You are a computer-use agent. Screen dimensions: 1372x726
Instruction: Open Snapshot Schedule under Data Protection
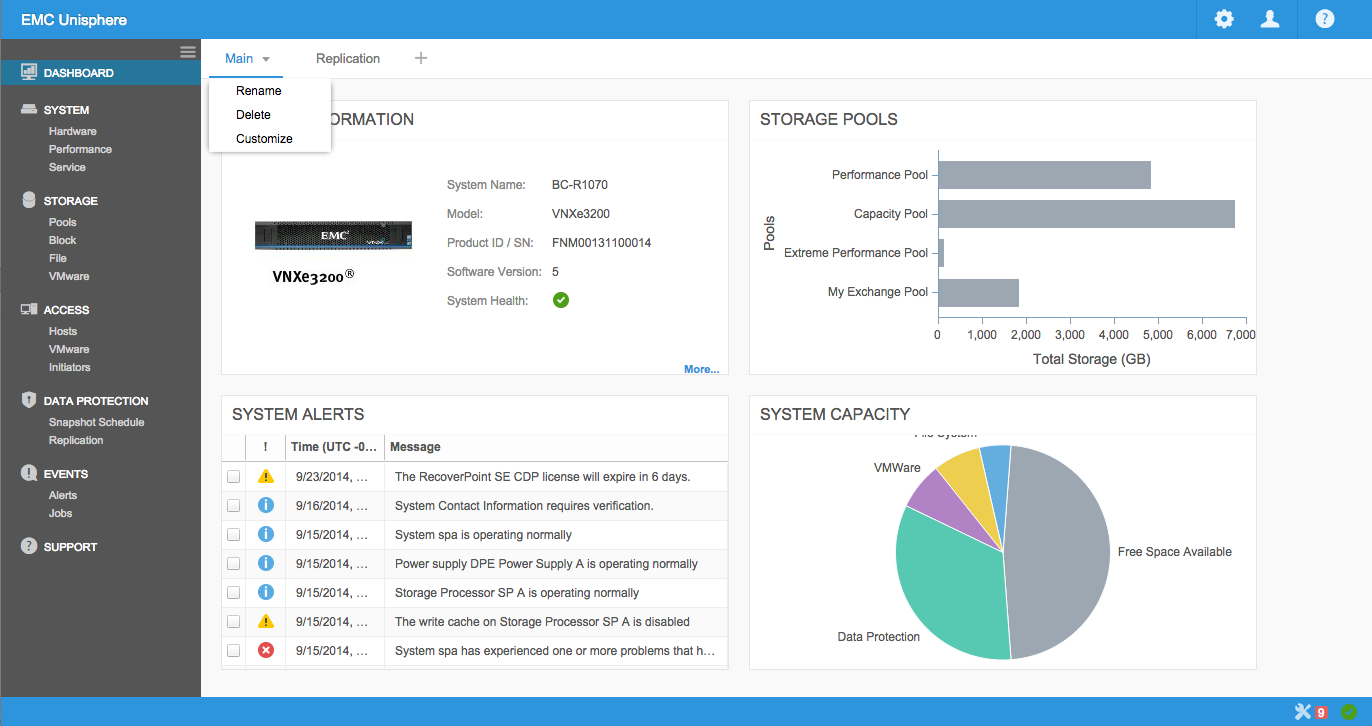pyautogui.click(x=97, y=422)
